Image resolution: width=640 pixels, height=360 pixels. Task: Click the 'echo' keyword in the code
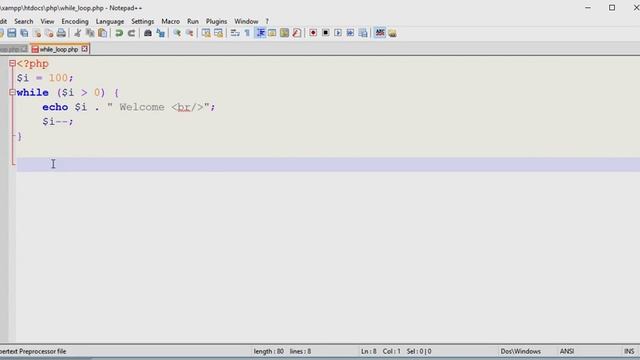click(55, 107)
